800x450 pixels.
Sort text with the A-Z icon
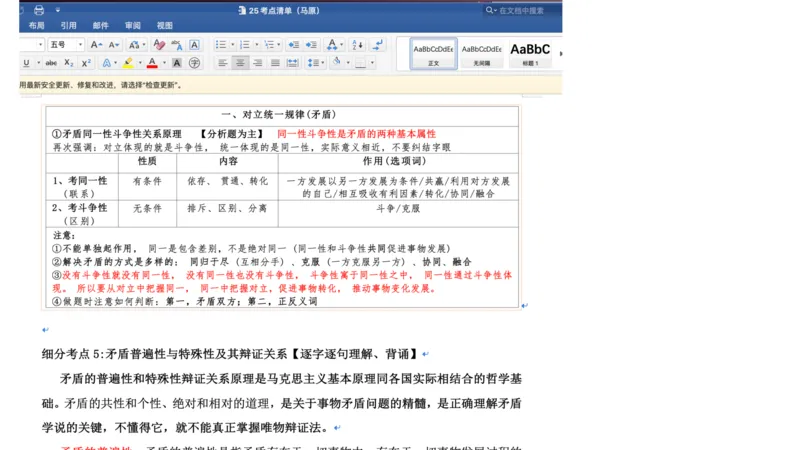coord(358,45)
